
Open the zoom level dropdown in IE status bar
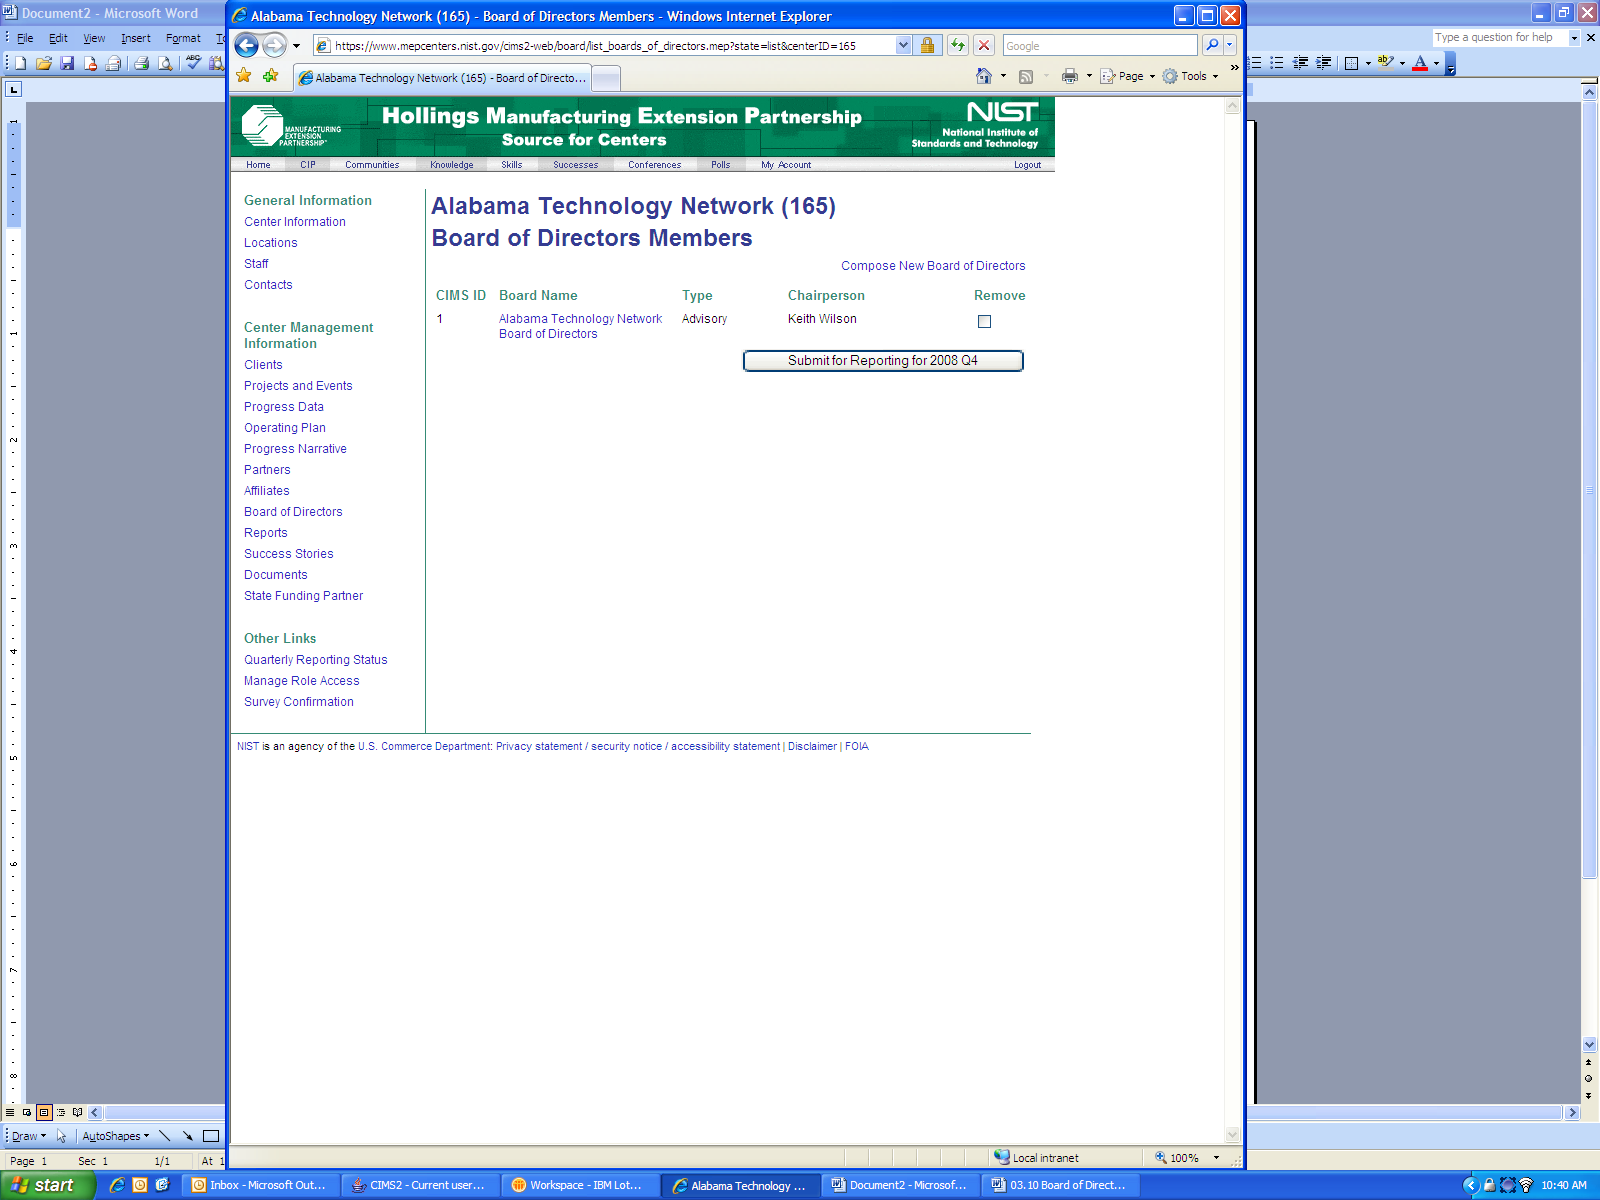(1216, 1158)
